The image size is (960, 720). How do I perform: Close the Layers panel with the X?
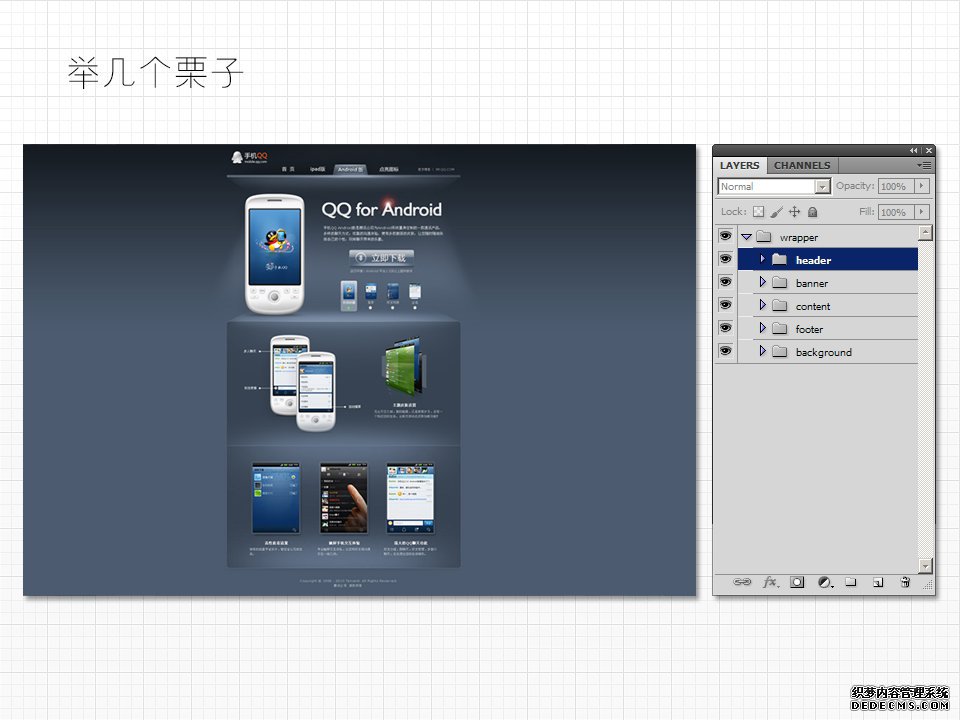point(929,151)
